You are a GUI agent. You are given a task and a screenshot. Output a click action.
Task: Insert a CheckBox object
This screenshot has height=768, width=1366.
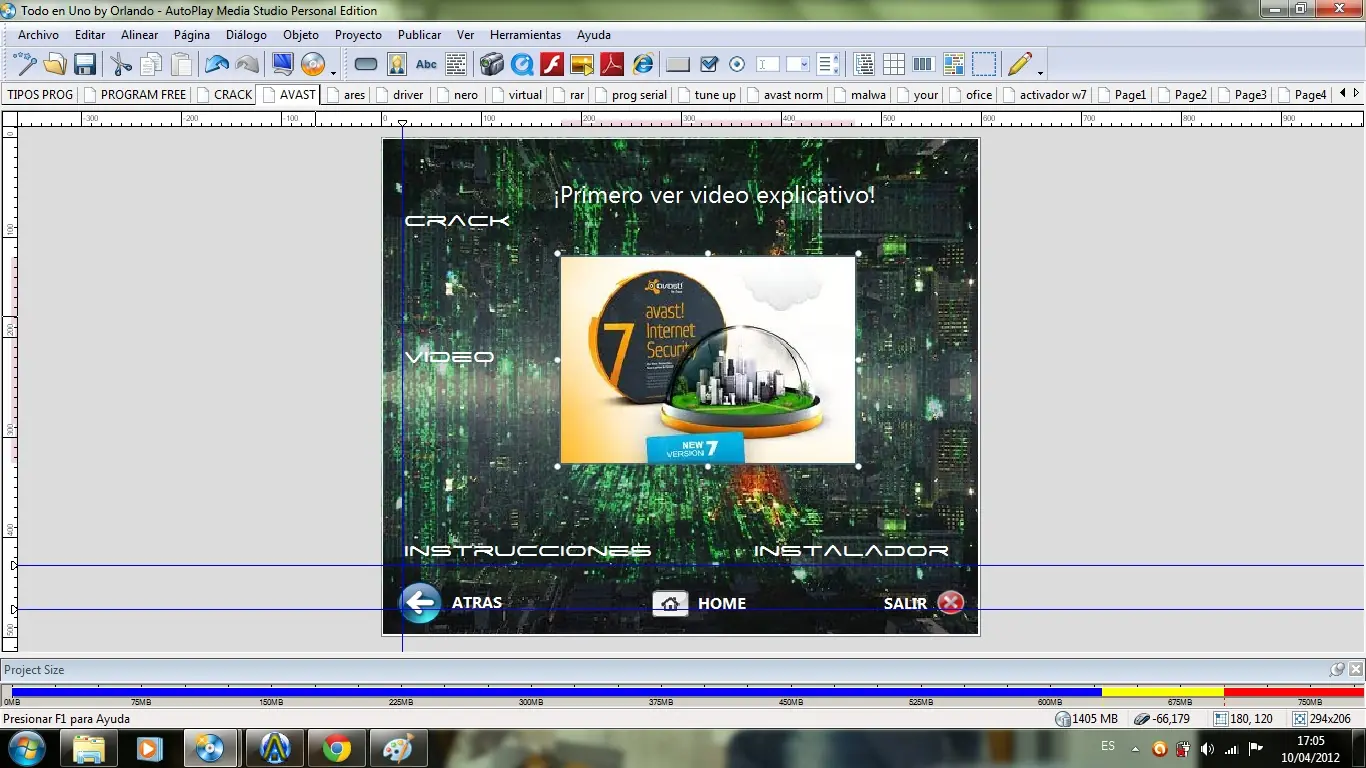click(x=709, y=65)
